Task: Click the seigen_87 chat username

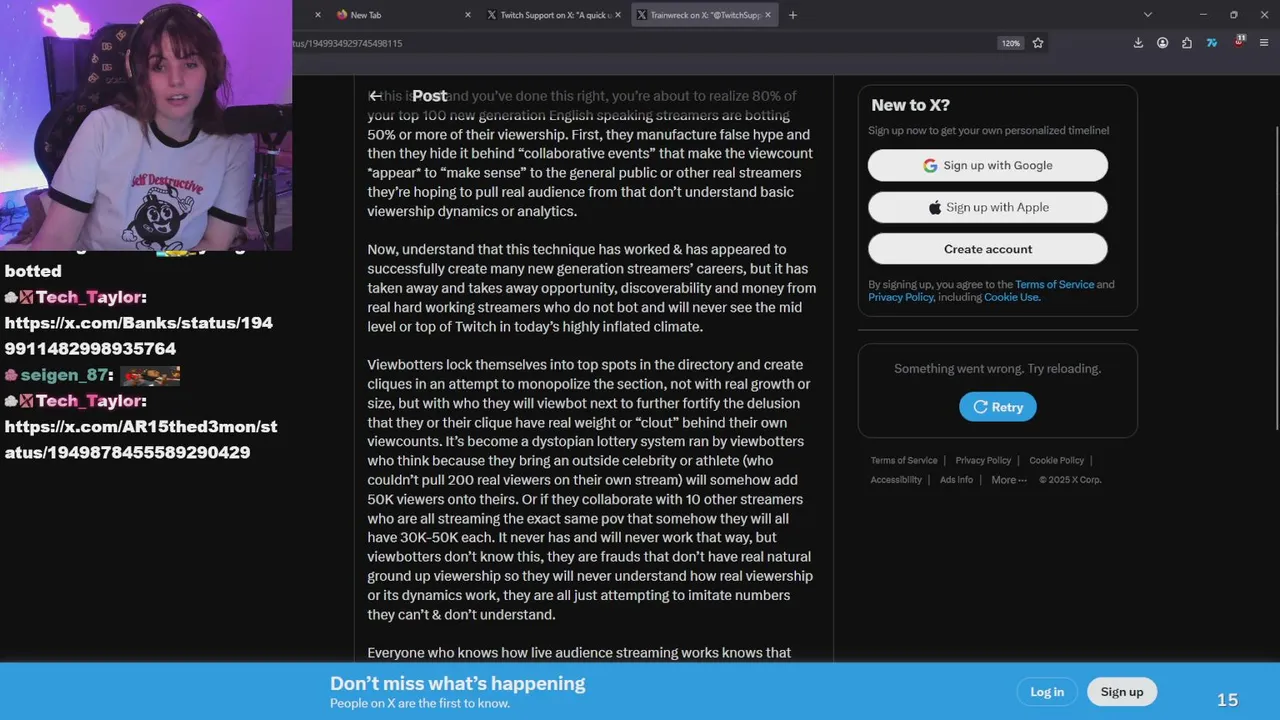Action: 63,375
